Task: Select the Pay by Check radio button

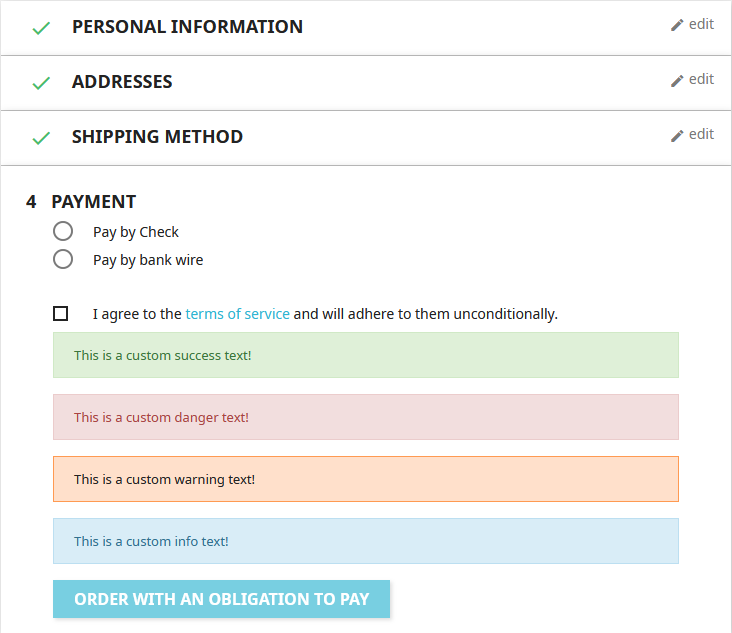Action: (63, 232)
